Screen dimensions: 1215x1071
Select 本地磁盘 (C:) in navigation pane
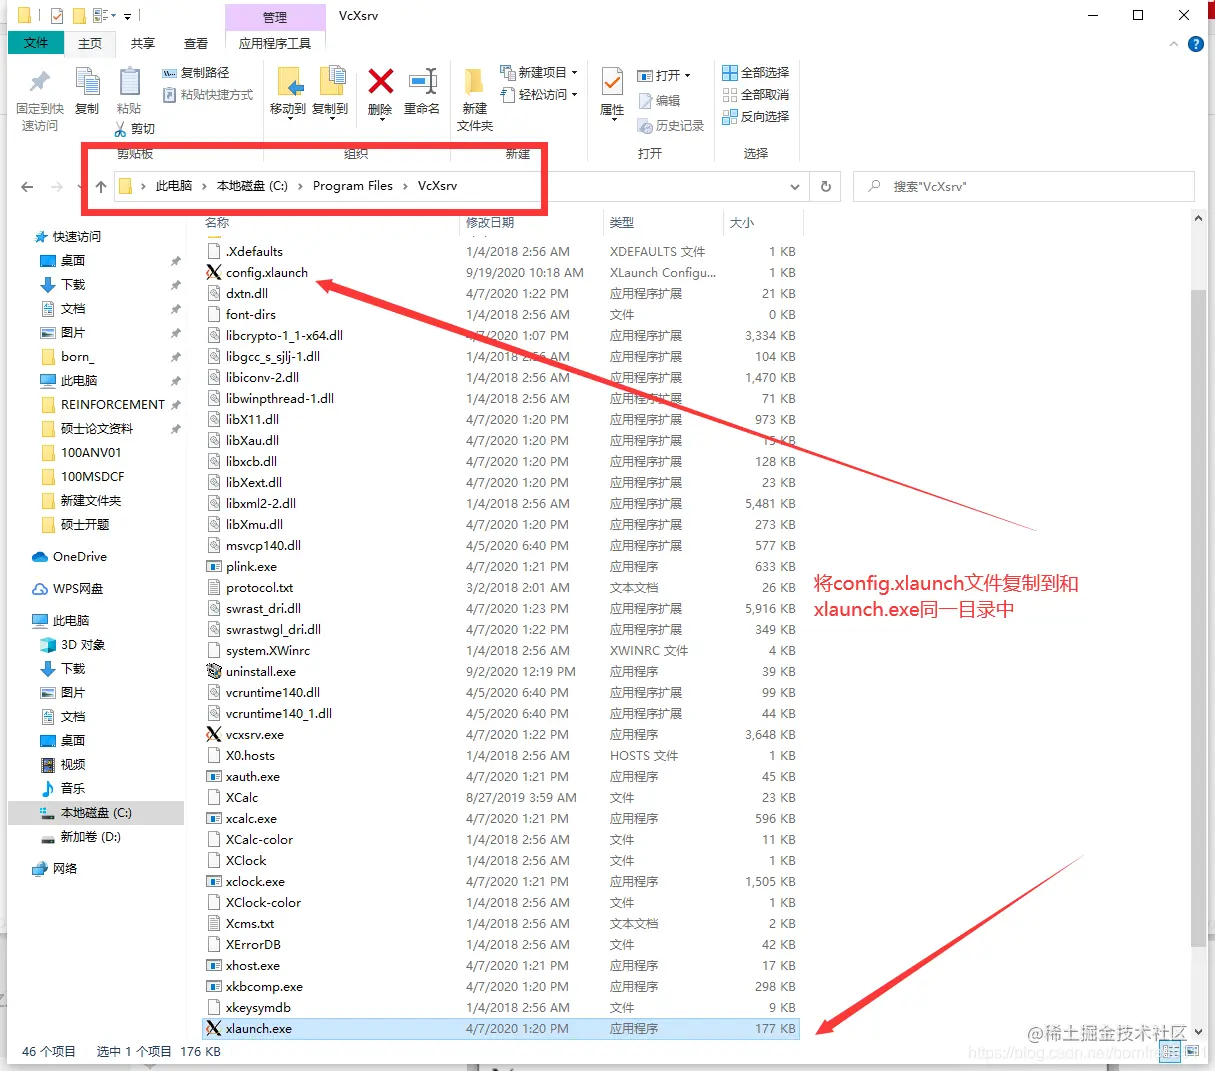[96, 813]
